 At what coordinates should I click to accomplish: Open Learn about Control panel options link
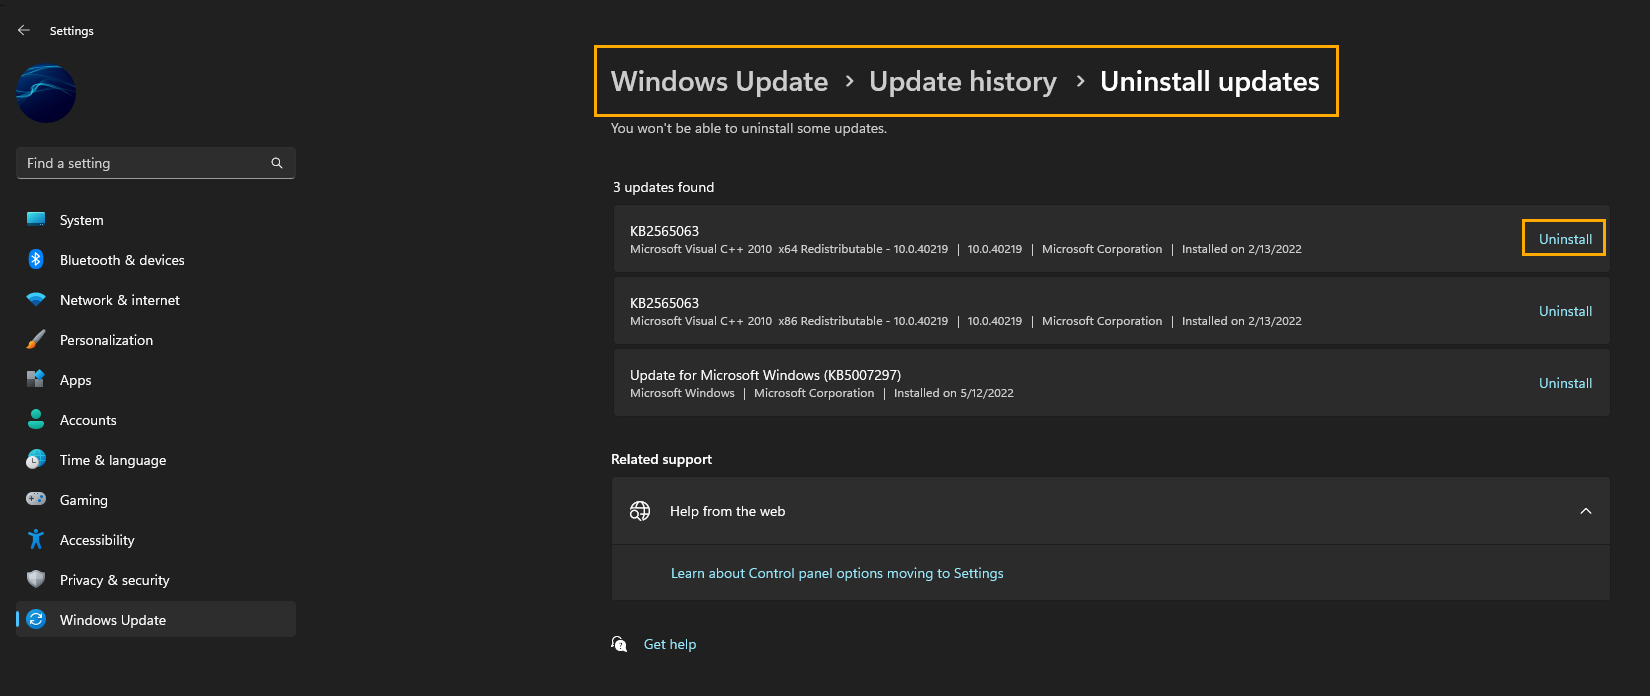click(837, 573)
